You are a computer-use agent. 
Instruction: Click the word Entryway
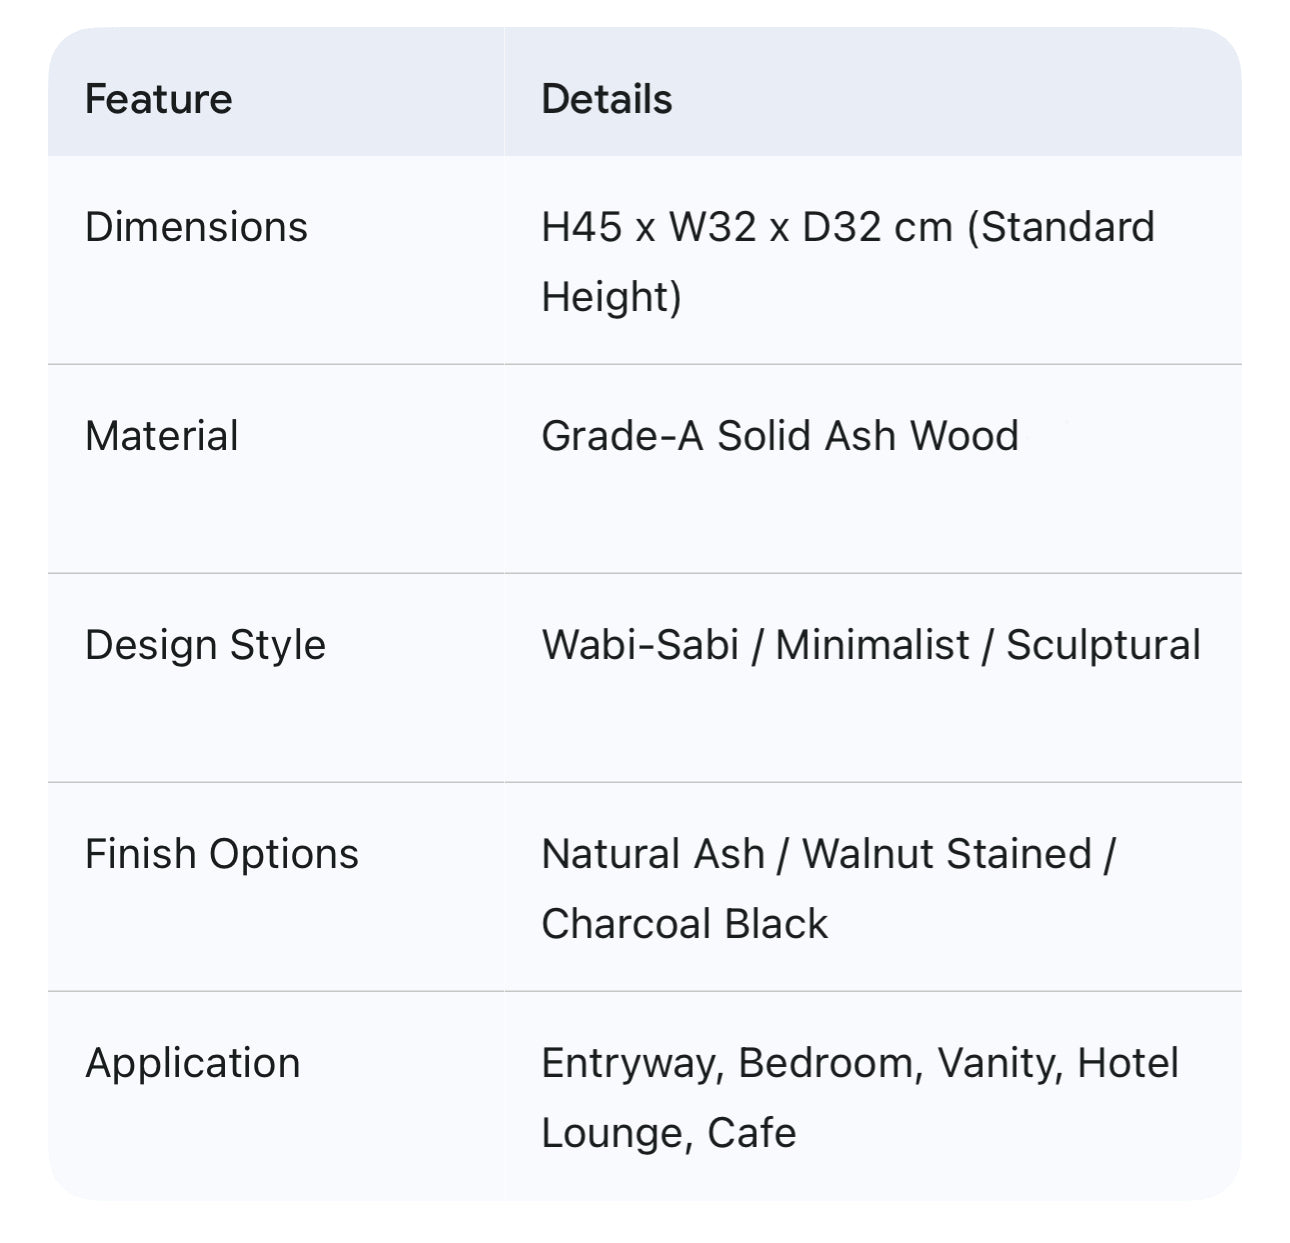(631, 1063)
